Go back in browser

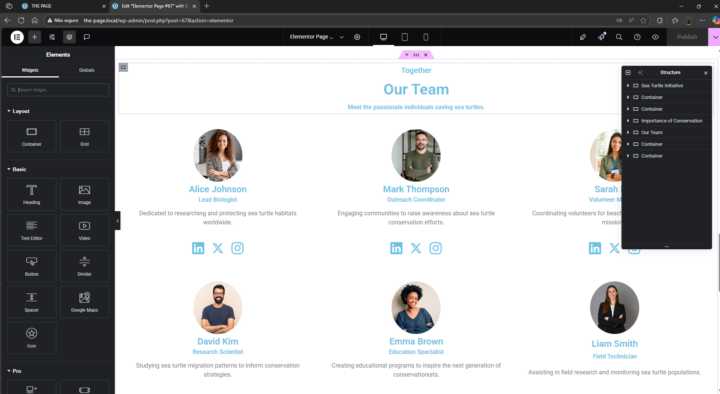click(7, 20)
